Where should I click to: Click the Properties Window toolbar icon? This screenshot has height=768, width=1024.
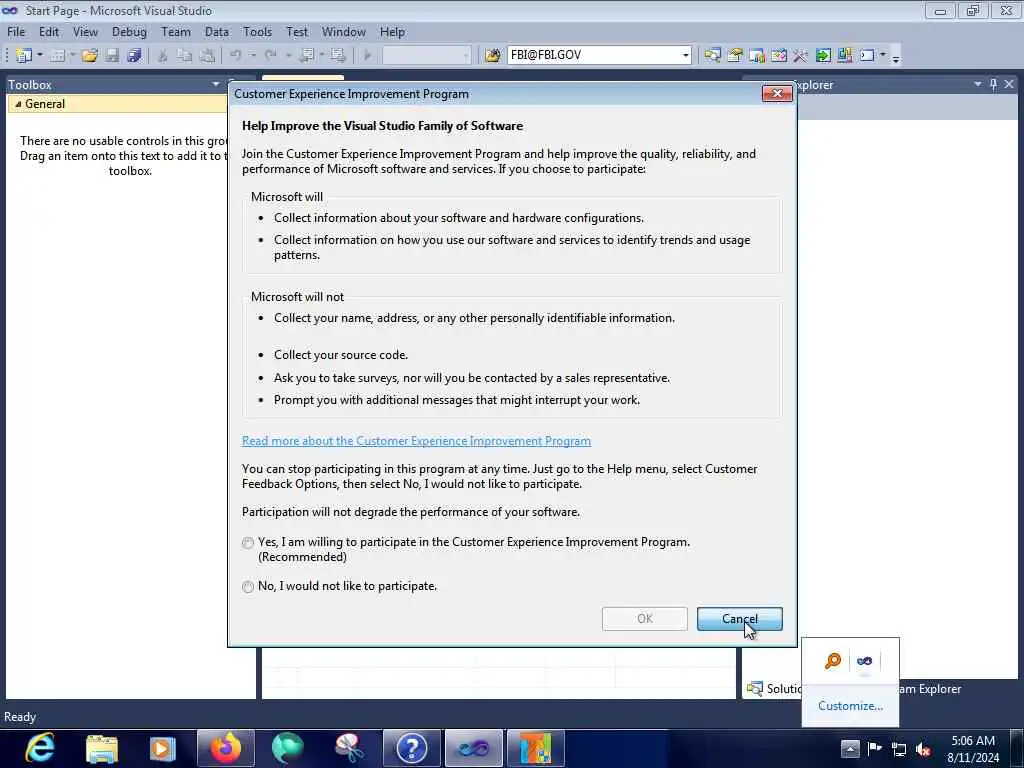(735, 56)
